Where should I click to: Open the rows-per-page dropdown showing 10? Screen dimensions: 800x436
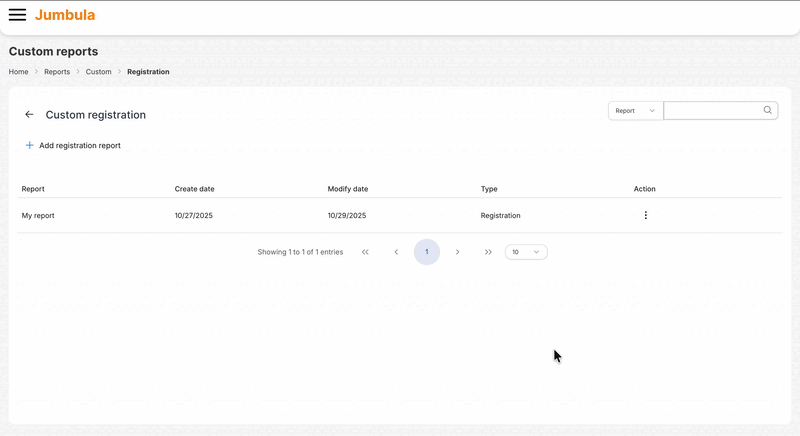526,252
